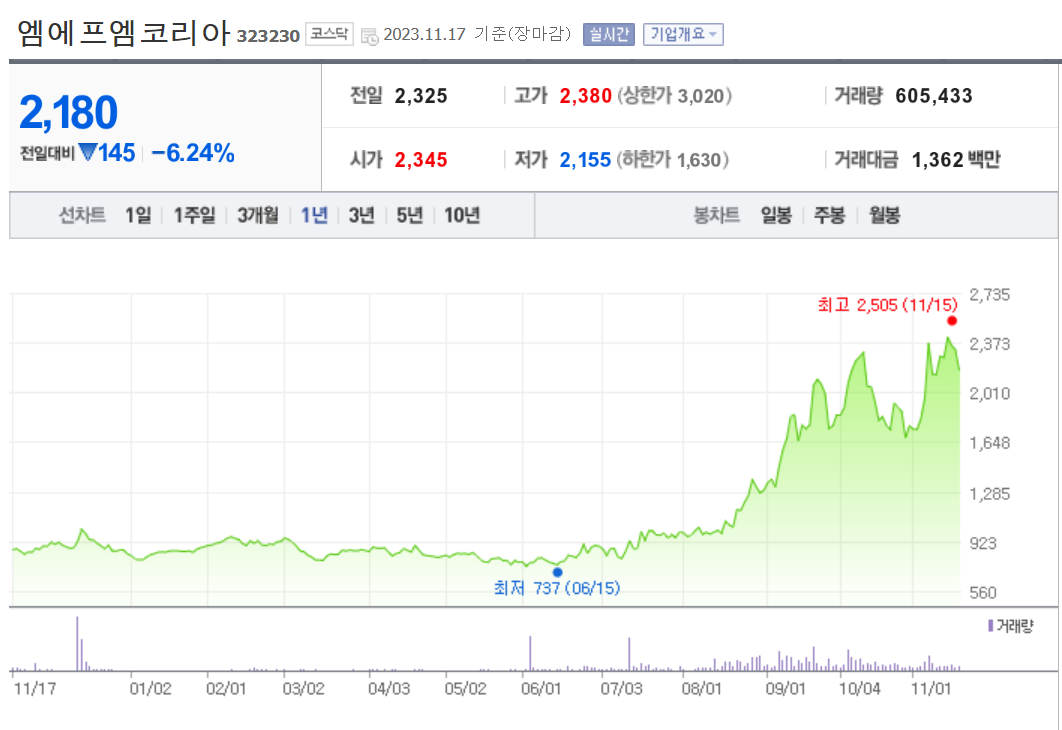Click the 2023.11.17 date text
The width and height of the screenshot is (1062, 730).
(x=425, y=35)
